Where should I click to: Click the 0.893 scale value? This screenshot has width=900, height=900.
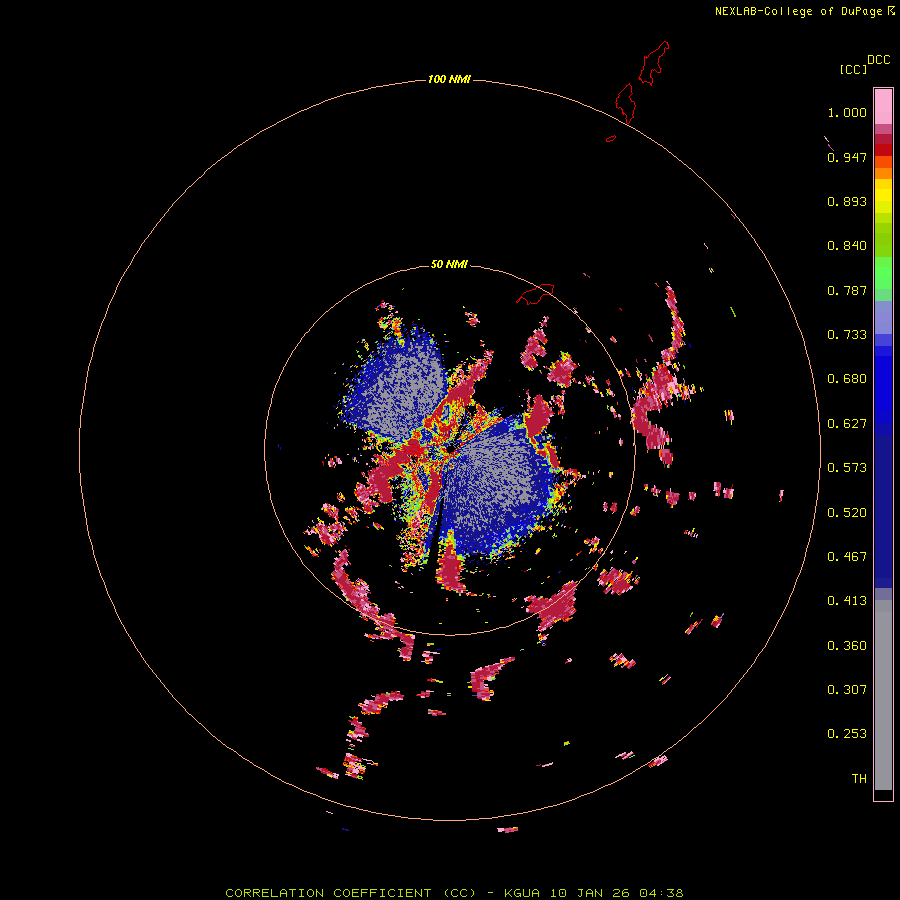[847, 201]
